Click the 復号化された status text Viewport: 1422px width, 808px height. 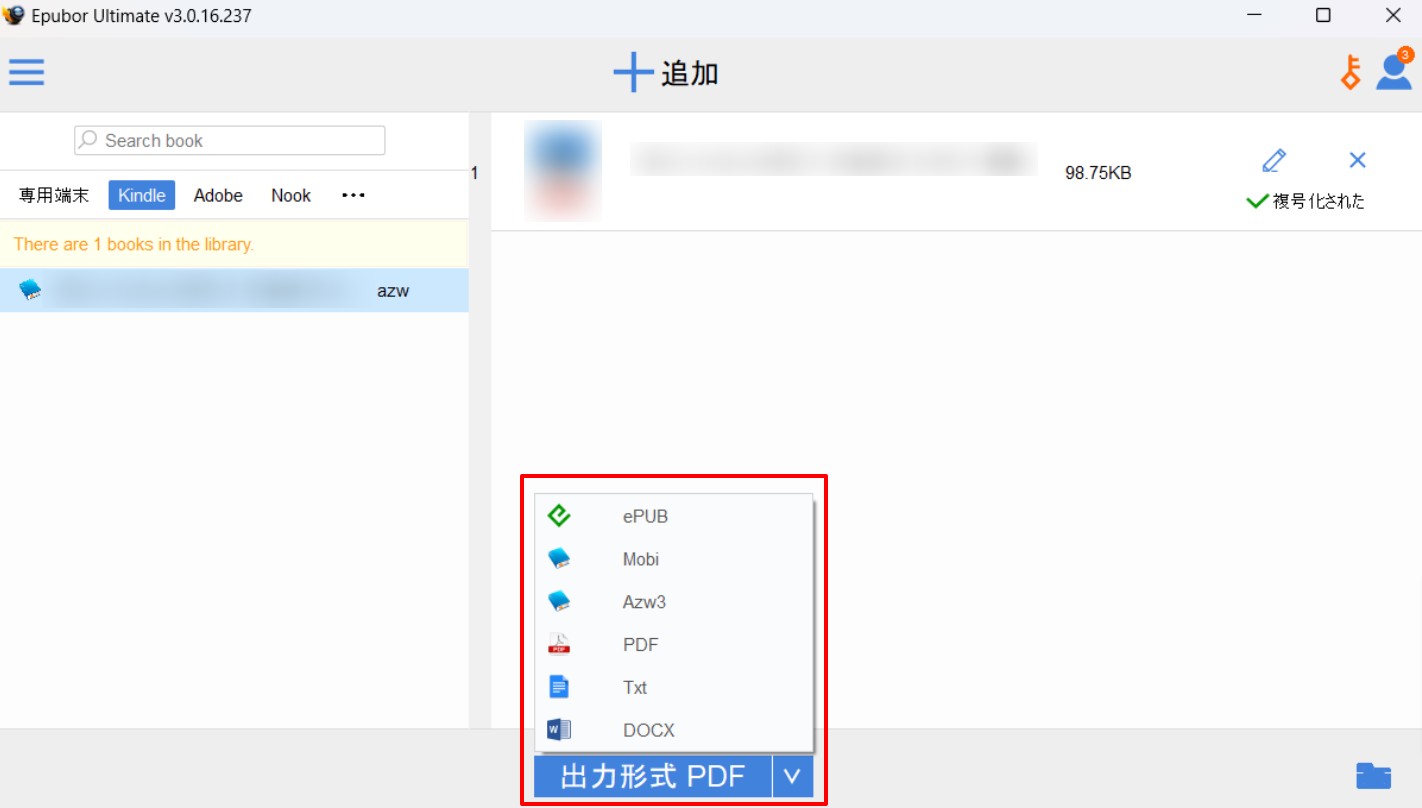click(1319, 202)
